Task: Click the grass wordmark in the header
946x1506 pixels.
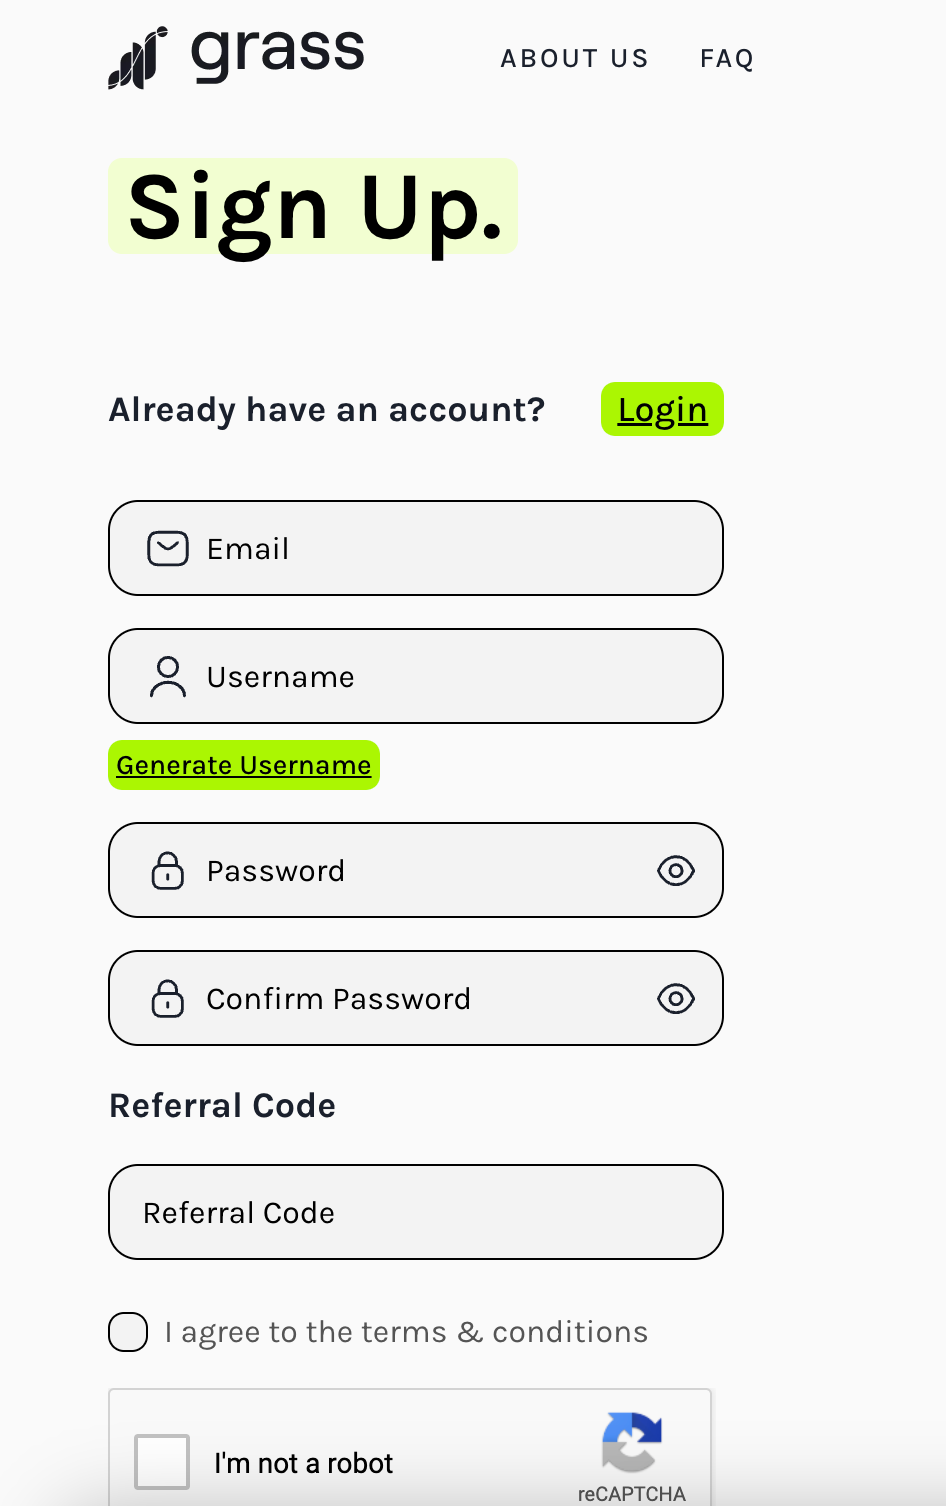Action: point(278,52)
